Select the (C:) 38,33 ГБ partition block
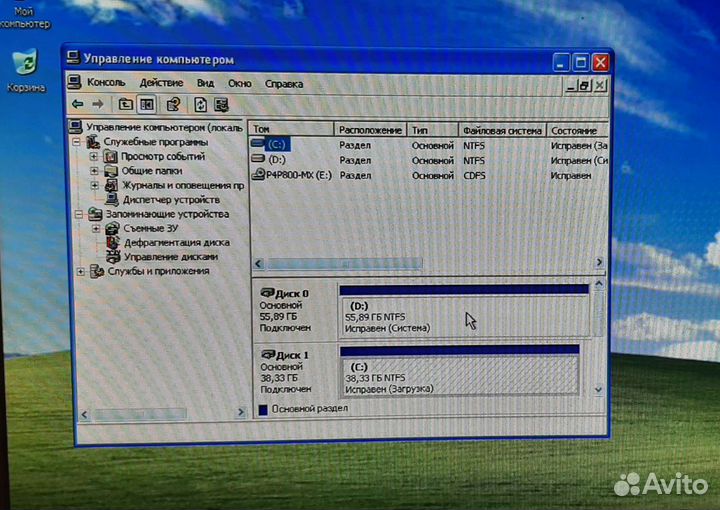Viewport: 720px width, 510px height. (460, 372)
